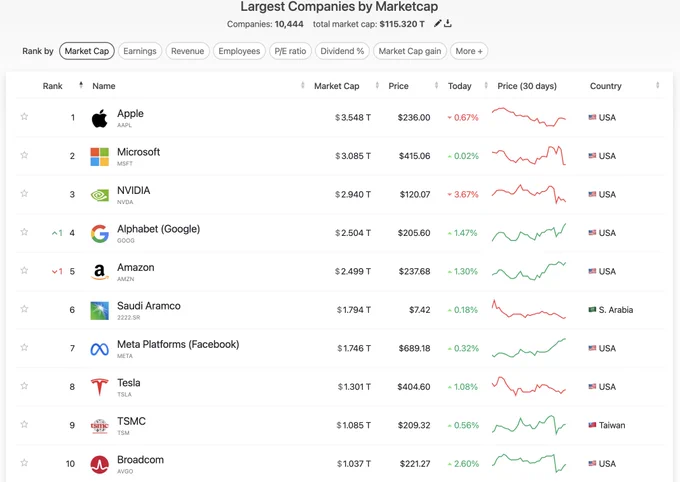Click the Amazon logo icon
This screenshot has height=482, width=680.
(99, 272)
